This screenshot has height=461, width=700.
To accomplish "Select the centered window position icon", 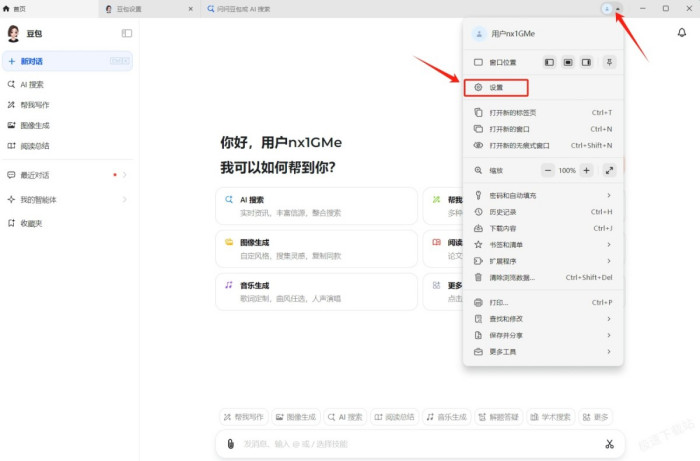I will point(568,62).
